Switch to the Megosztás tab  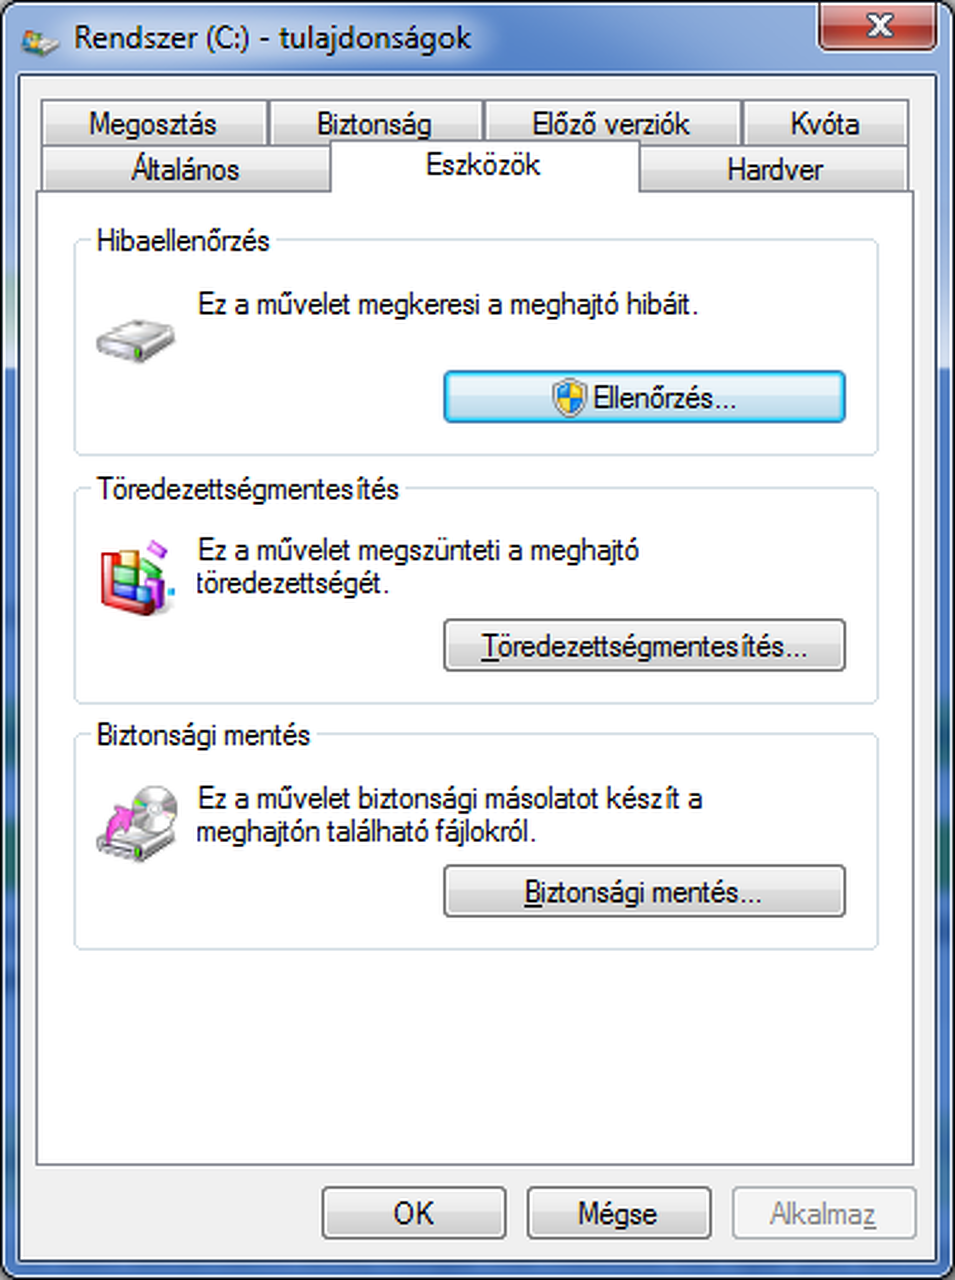coord(153,124)
